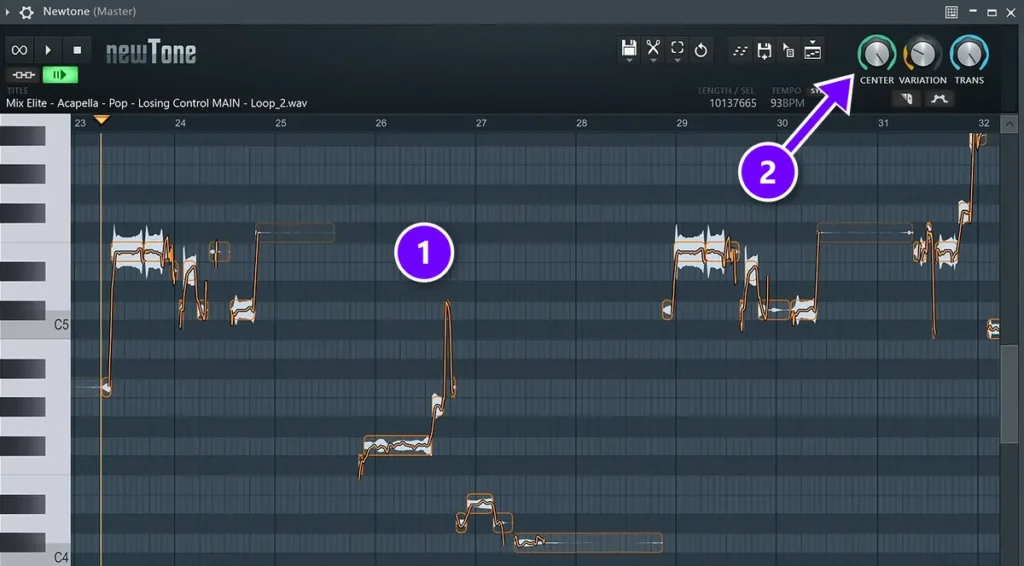Click the vertical scrollbar thumb
The height and width of the screenshot is (566, 1024).
(1010, 395)
